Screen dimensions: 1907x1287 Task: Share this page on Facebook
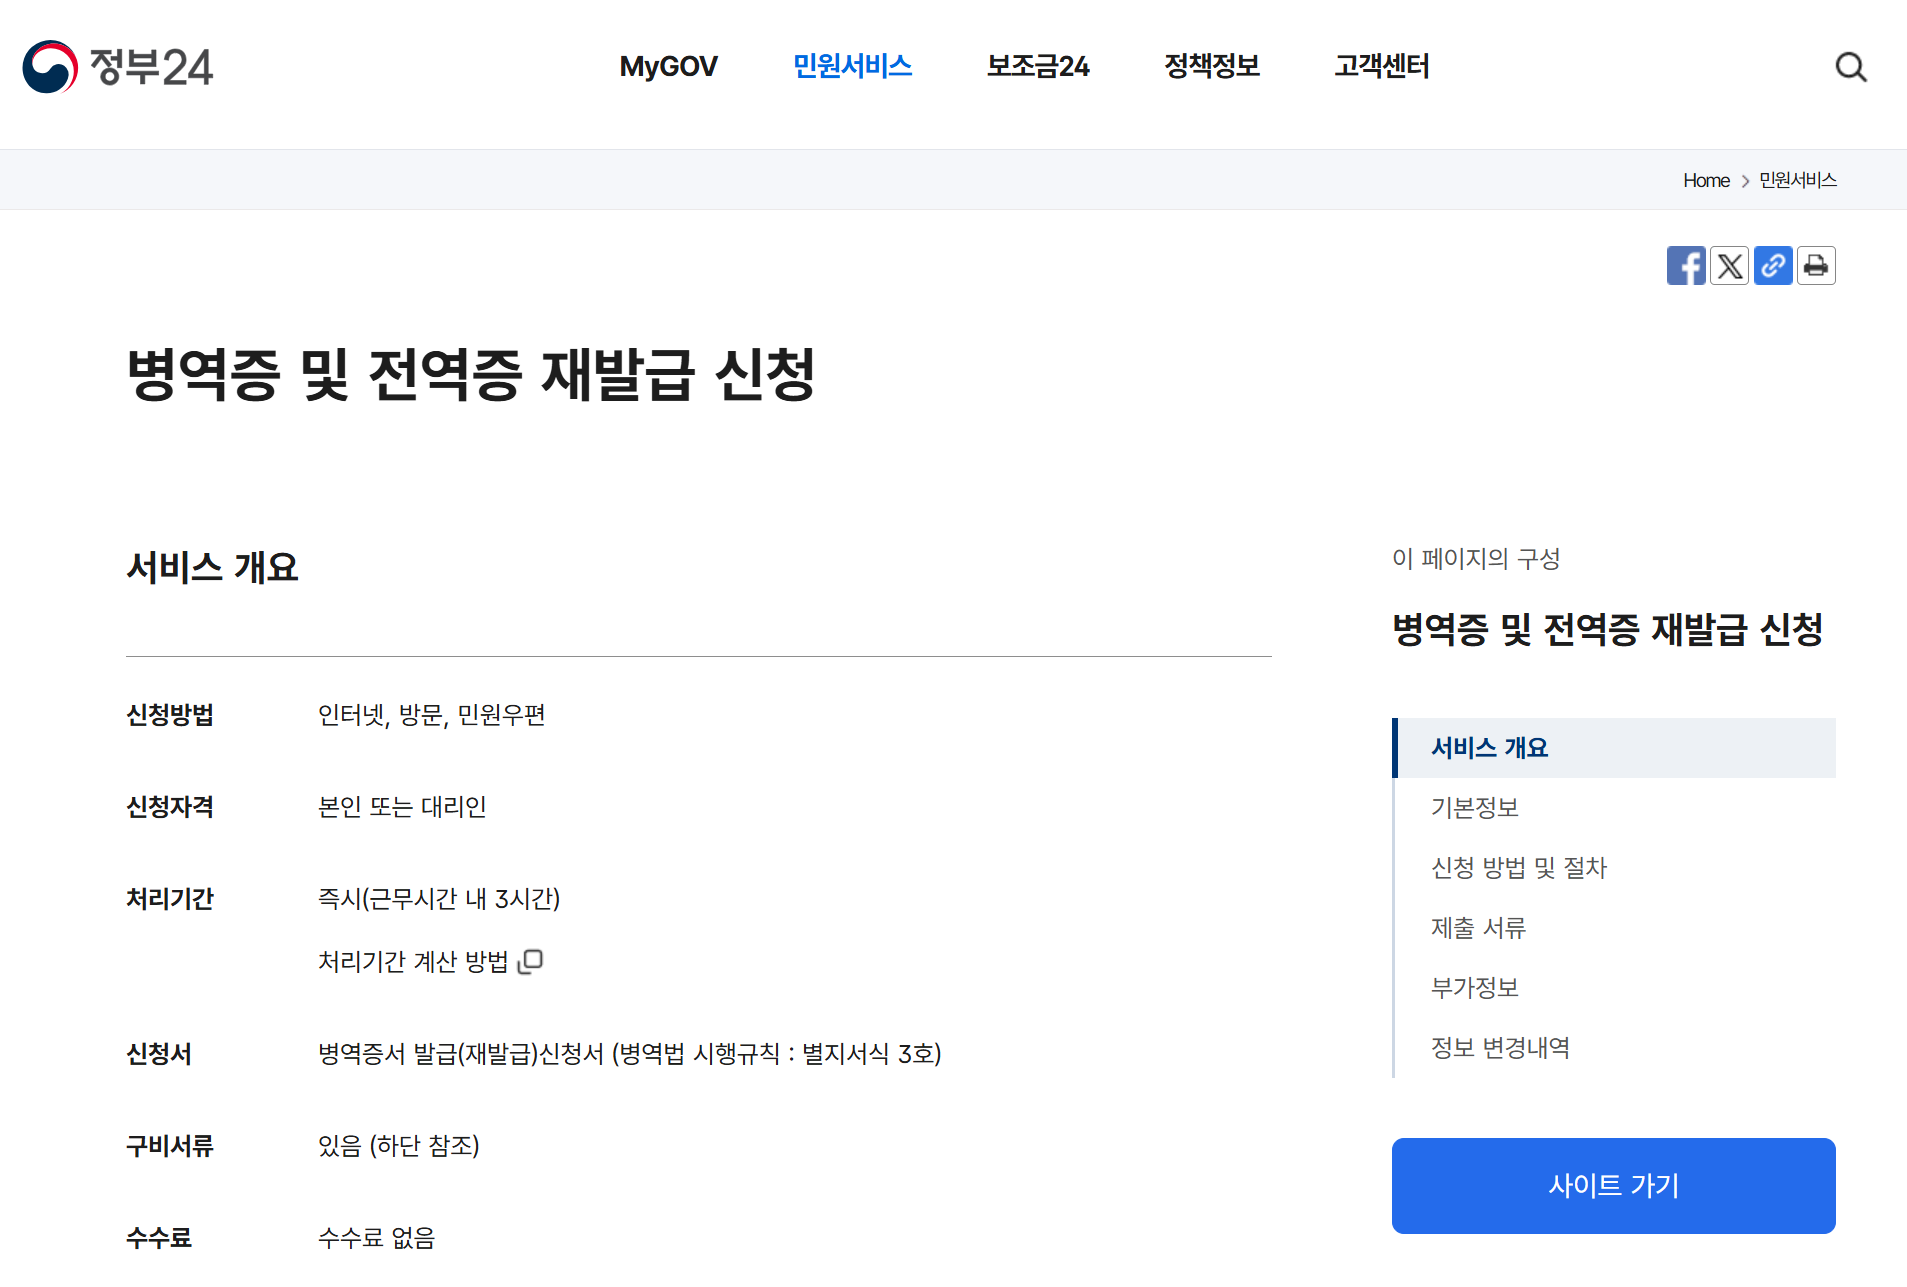tap(1687, 265)
